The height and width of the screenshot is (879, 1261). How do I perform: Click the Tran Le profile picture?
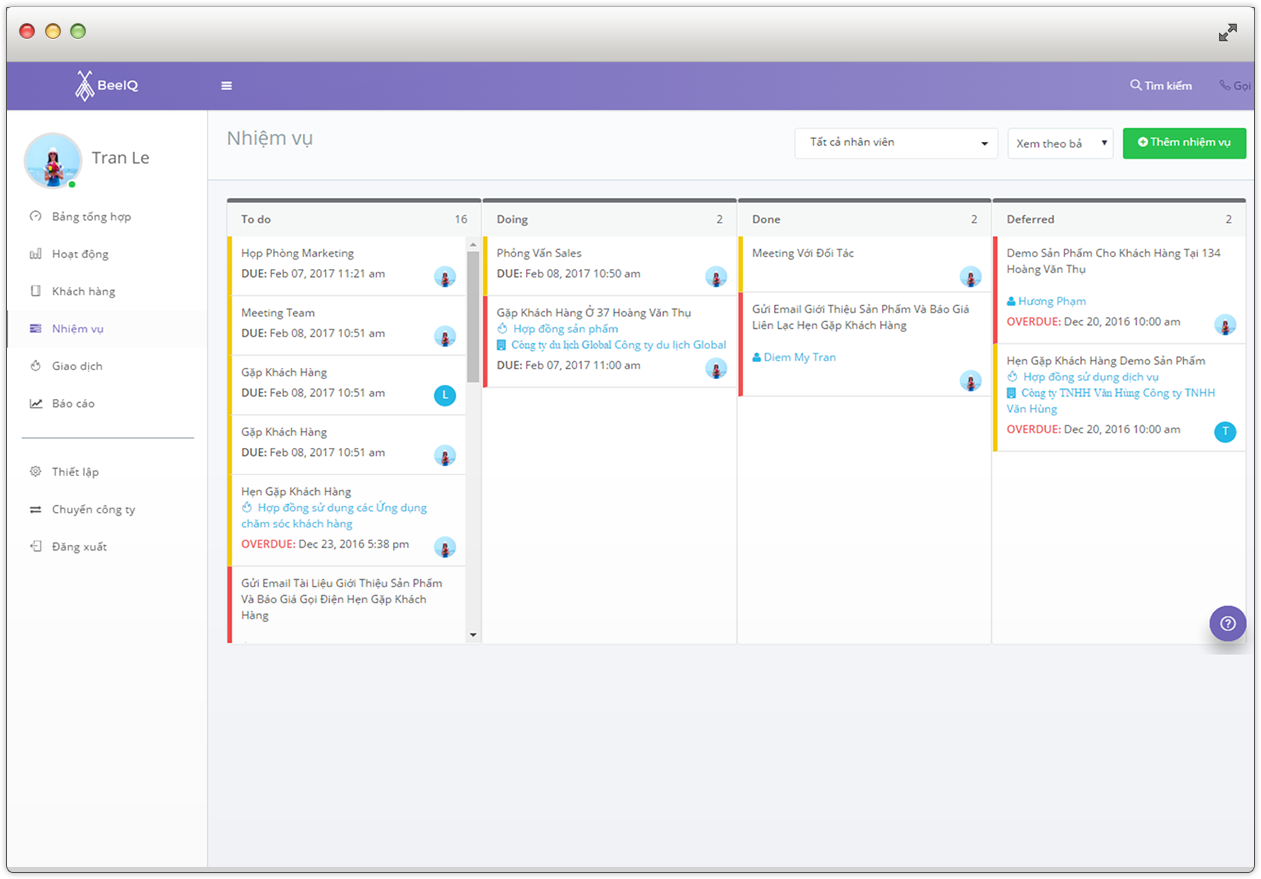coord(52,160)
